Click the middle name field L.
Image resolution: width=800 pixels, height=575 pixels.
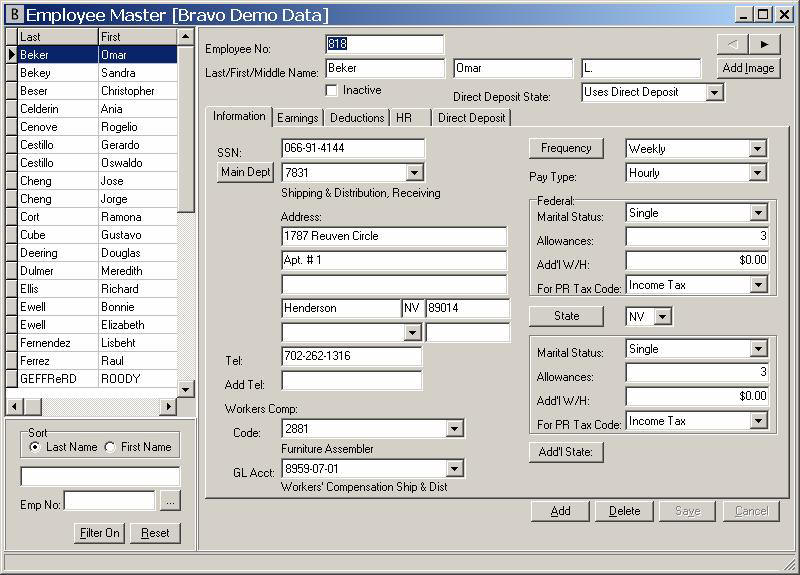(x=641, y=68)
